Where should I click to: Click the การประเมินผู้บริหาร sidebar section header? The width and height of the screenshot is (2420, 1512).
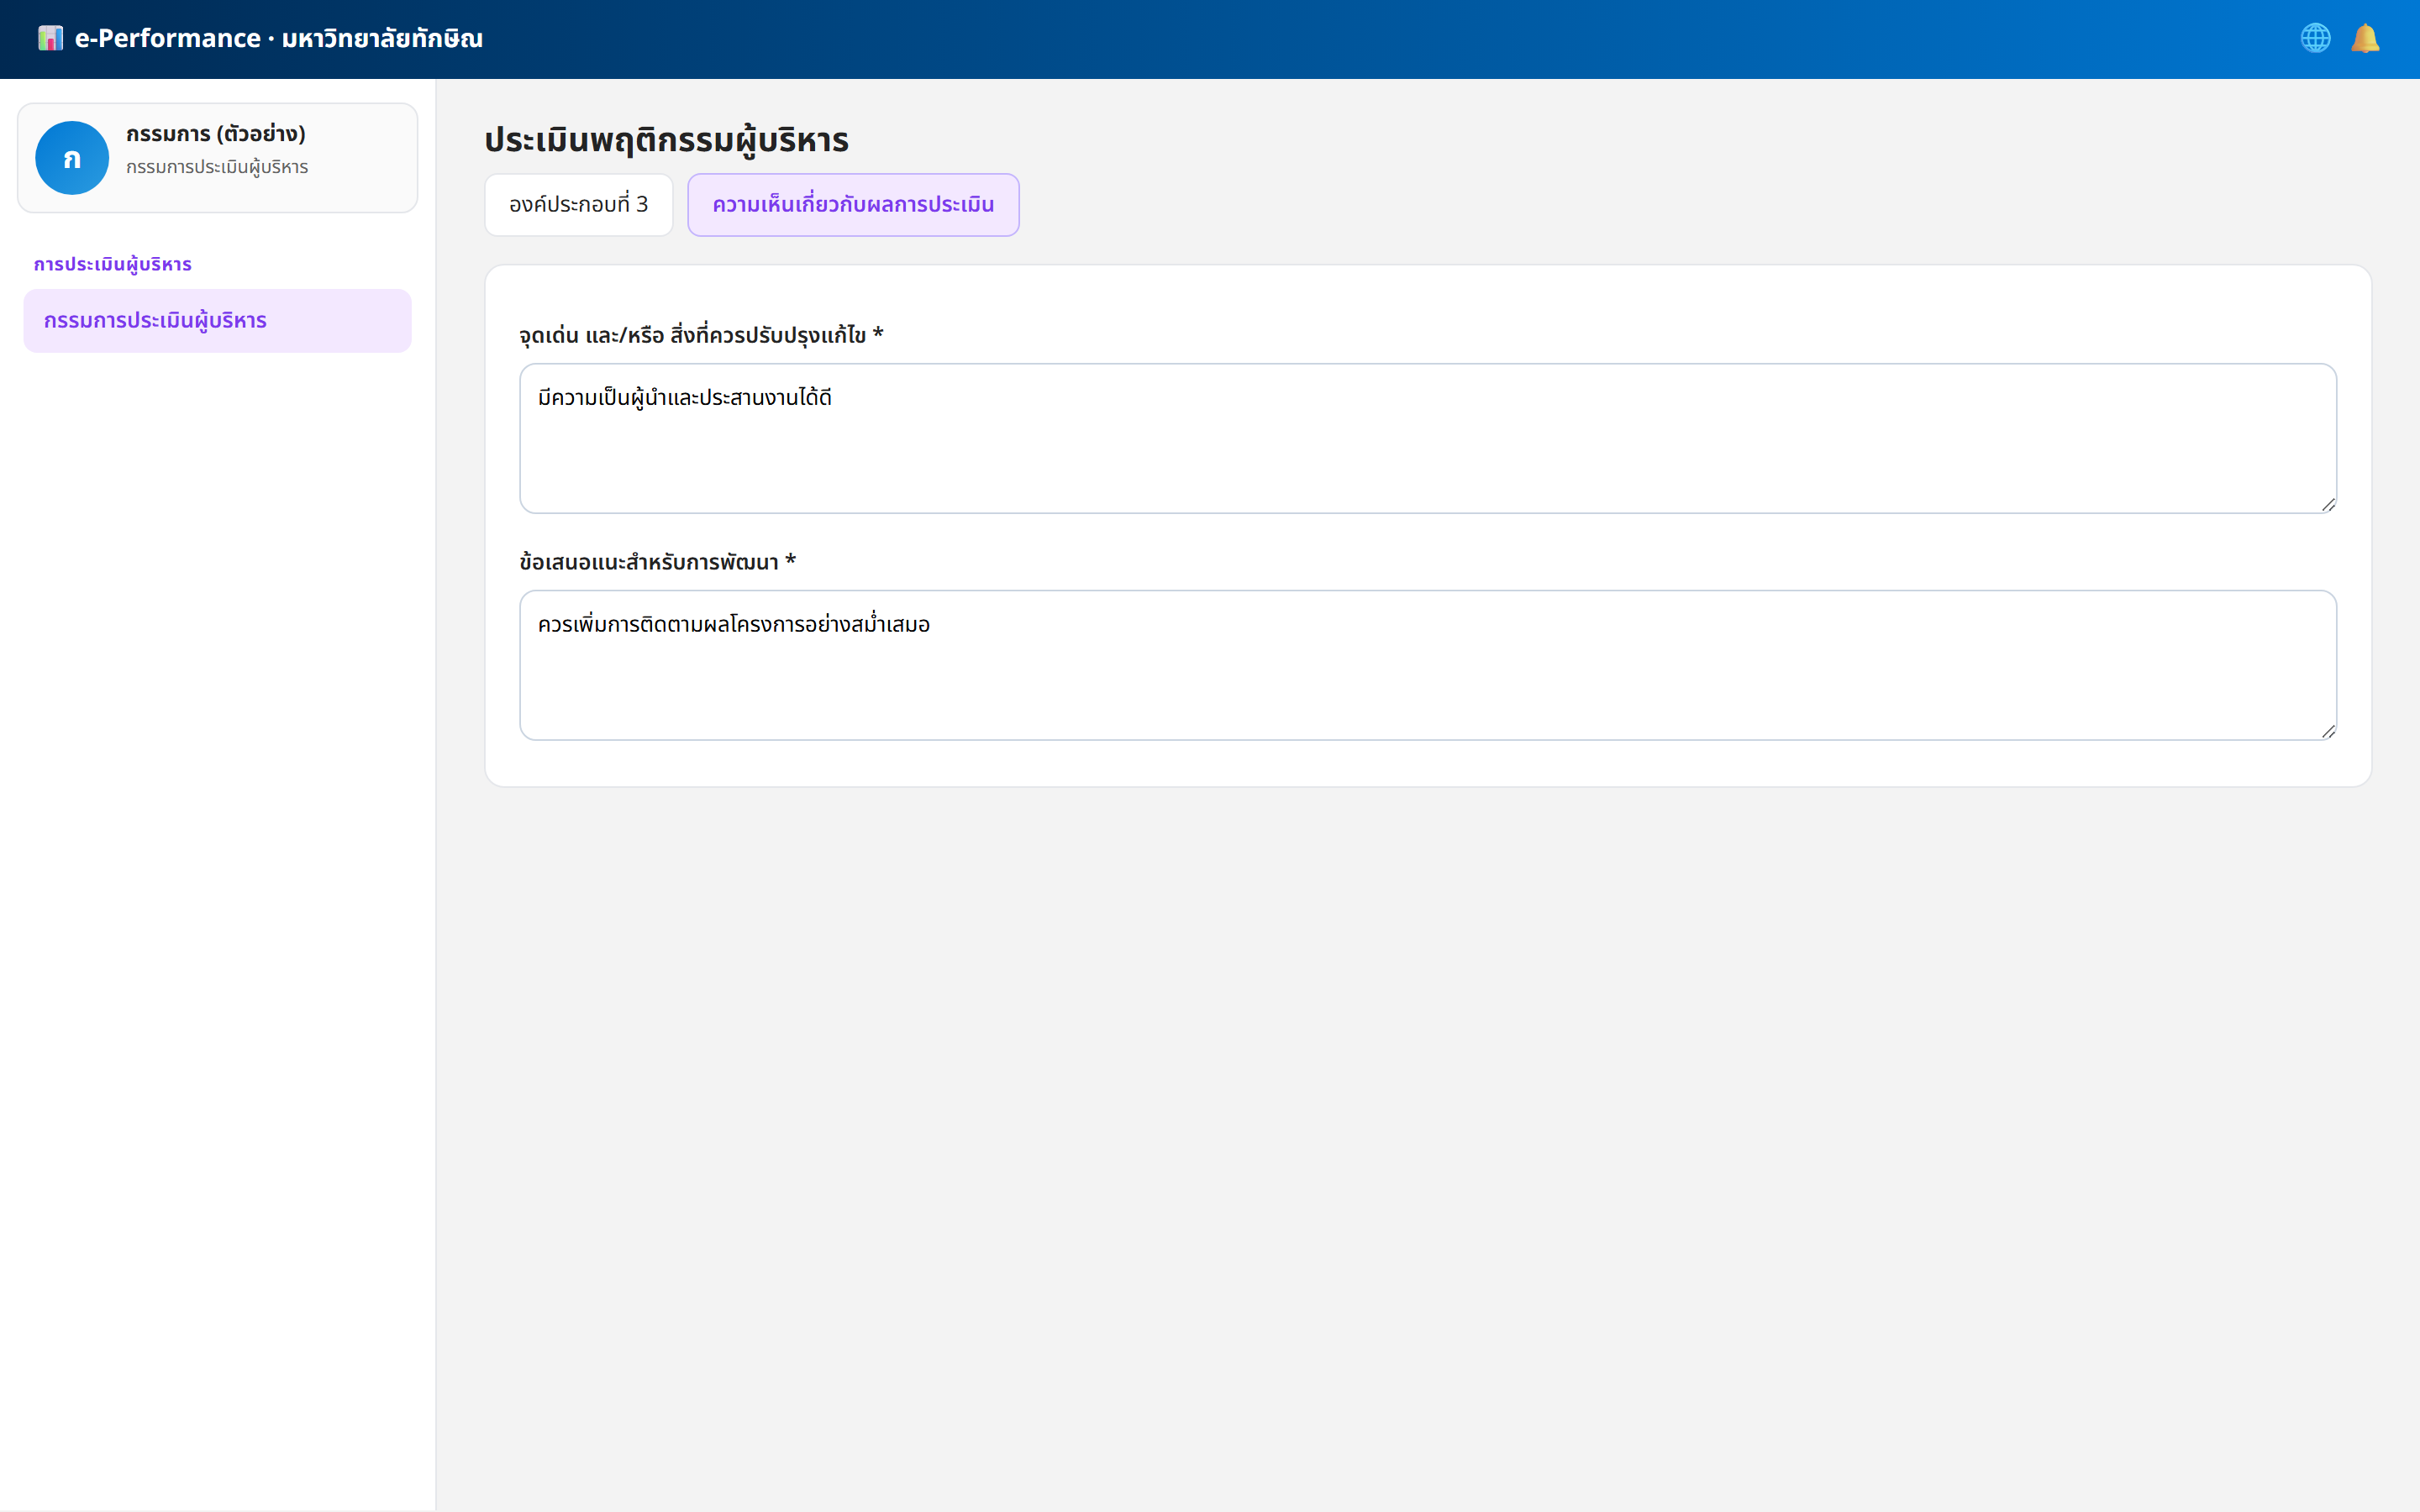[x=113, y=264]
